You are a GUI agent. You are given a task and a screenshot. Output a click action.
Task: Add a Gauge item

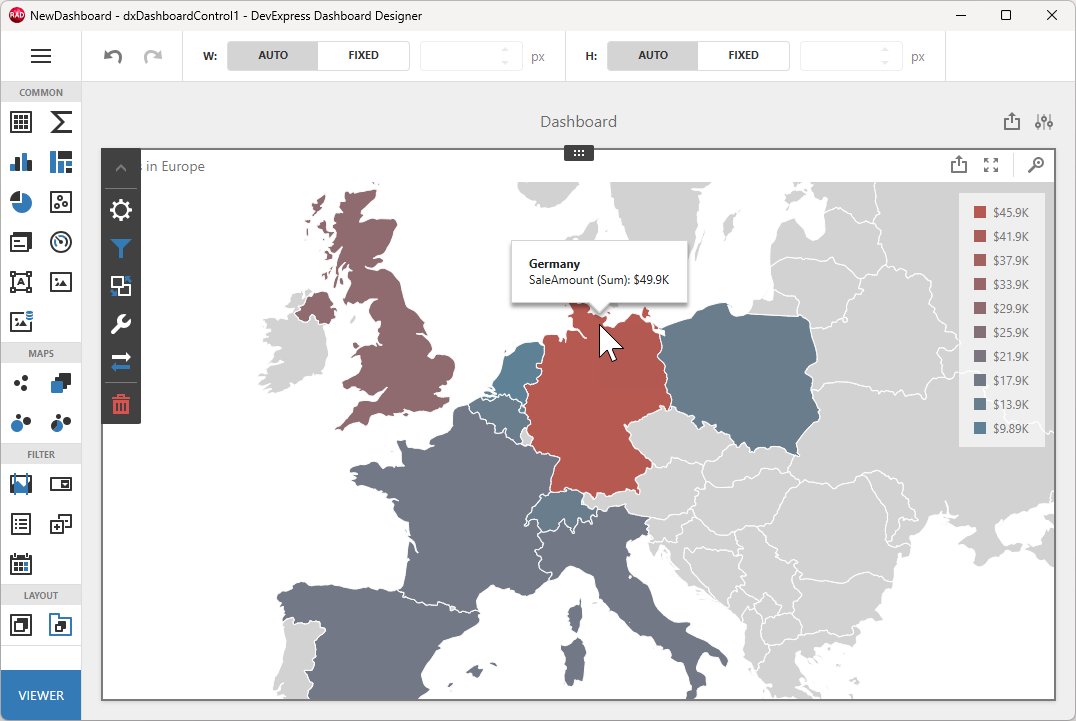click(x=61, y=242)
